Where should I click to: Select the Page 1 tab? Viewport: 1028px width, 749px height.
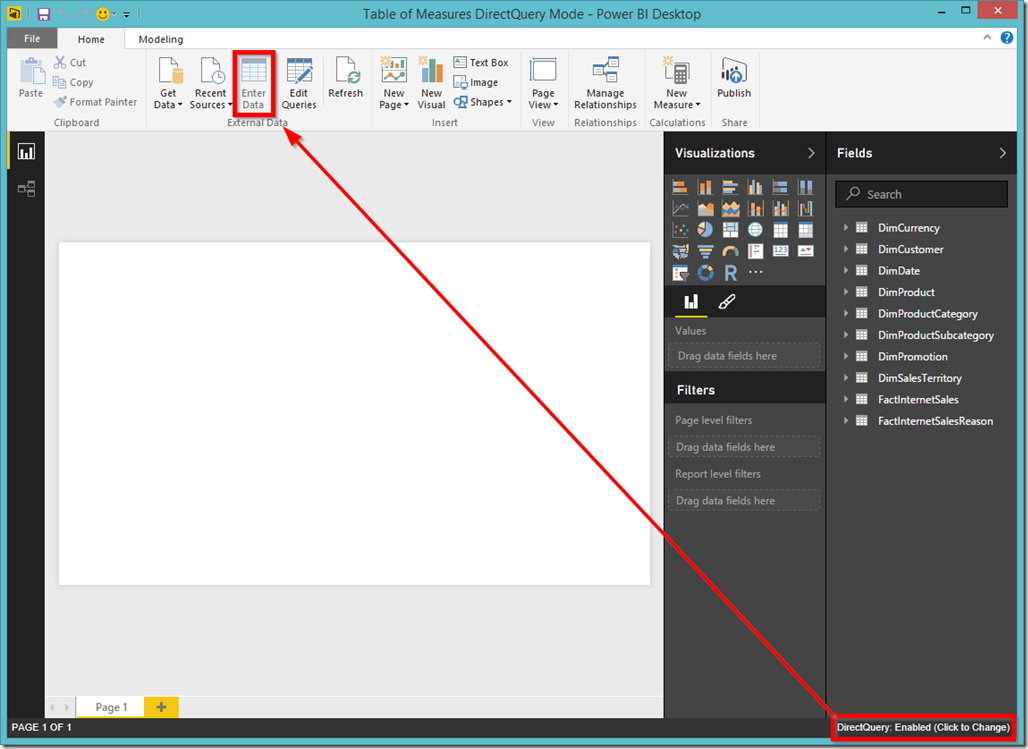coord(111,707)
